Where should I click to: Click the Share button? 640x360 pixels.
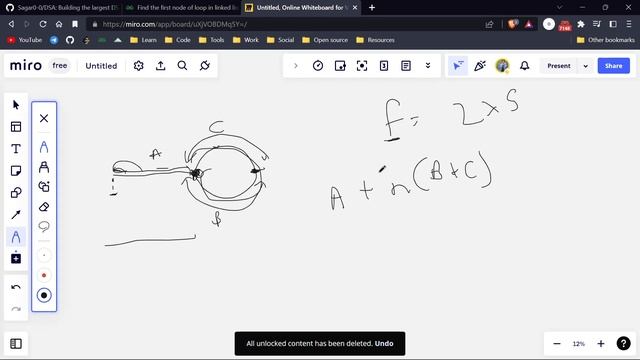[x=613, y=66]
